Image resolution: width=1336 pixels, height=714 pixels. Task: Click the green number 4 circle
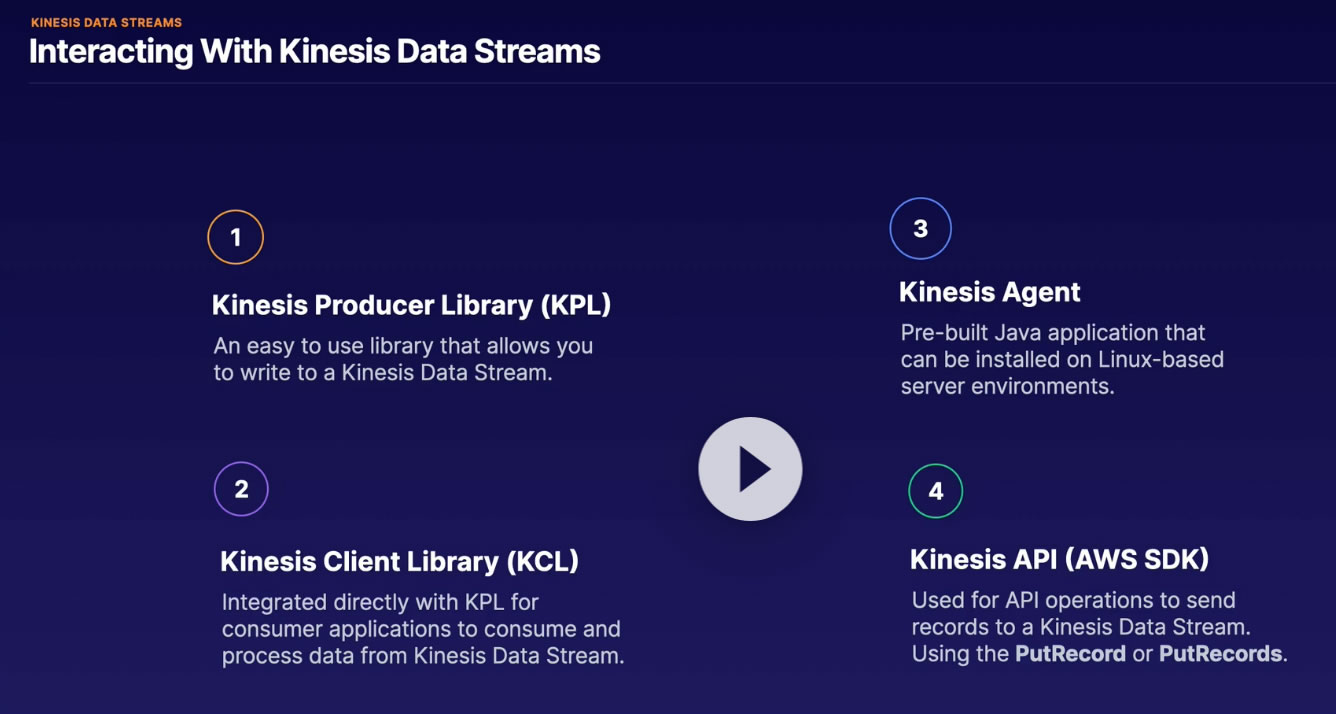tap(935, 491)
